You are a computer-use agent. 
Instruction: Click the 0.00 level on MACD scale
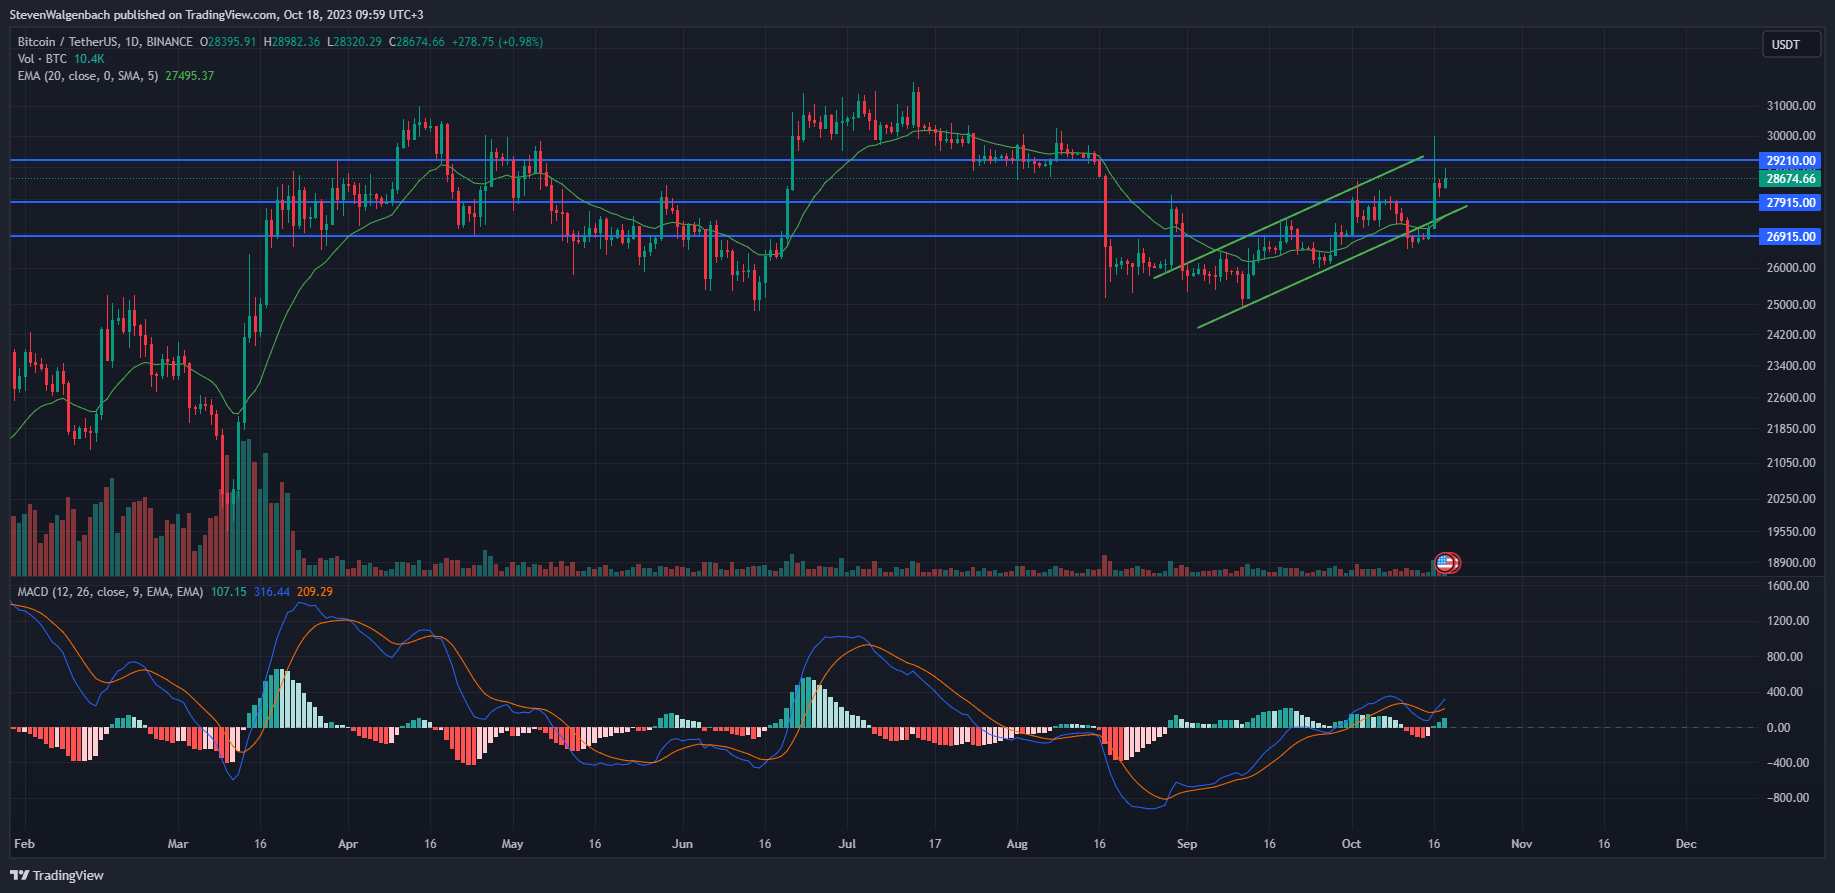[x=1778, y=727]
